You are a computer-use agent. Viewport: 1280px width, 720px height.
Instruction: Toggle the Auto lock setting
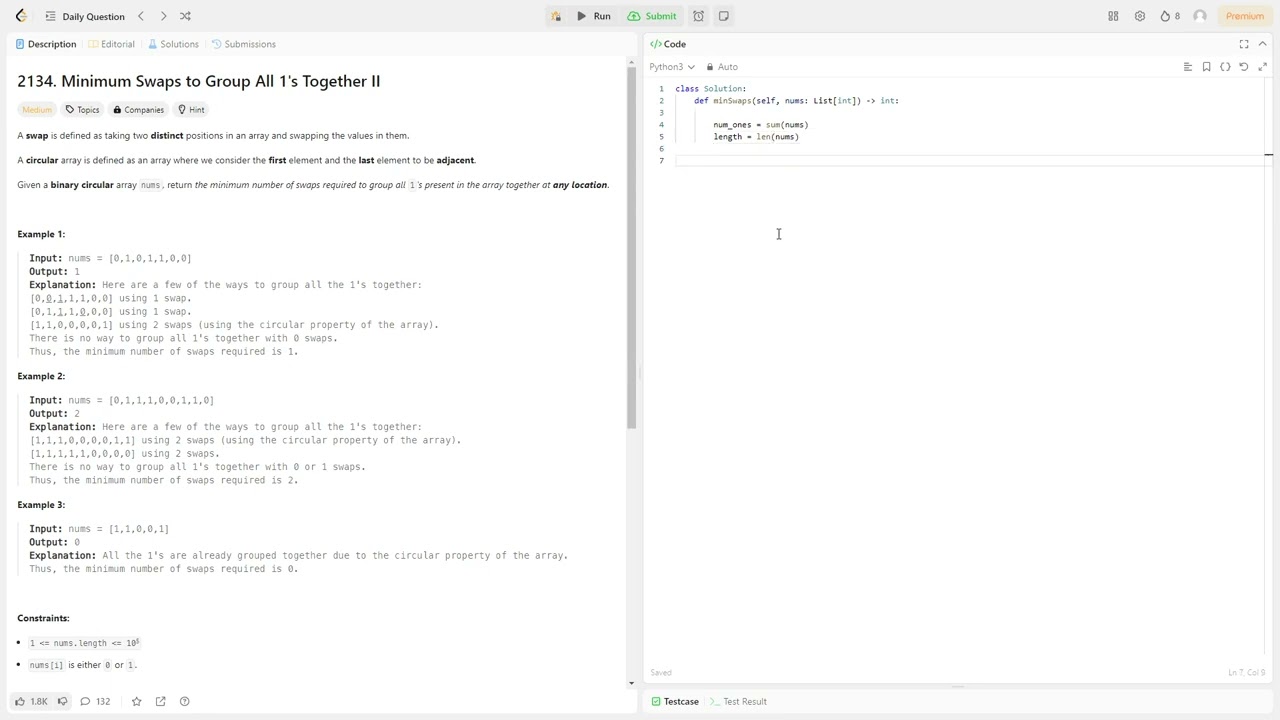[722, 67]
